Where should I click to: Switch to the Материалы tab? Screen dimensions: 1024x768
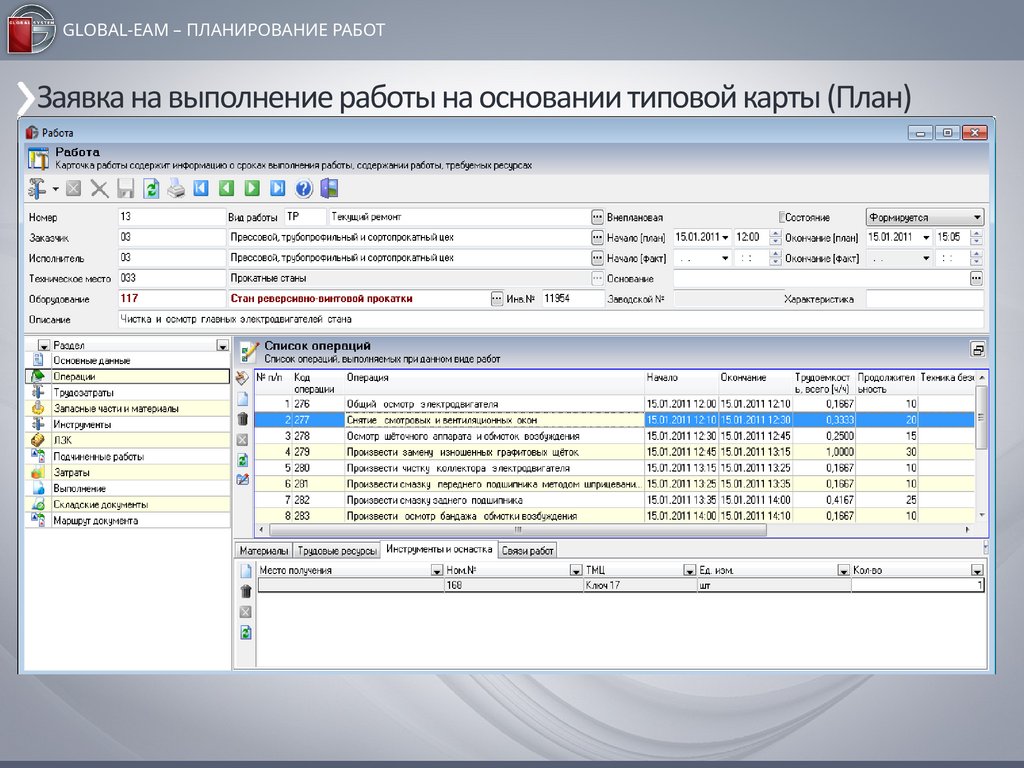[264, 551]
